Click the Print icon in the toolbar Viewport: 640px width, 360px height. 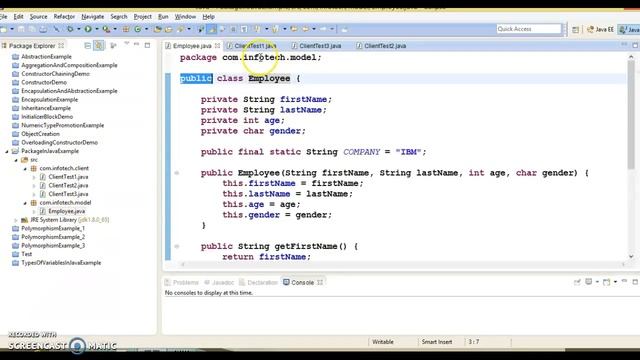pyautogui.click(x=43, y=29)
